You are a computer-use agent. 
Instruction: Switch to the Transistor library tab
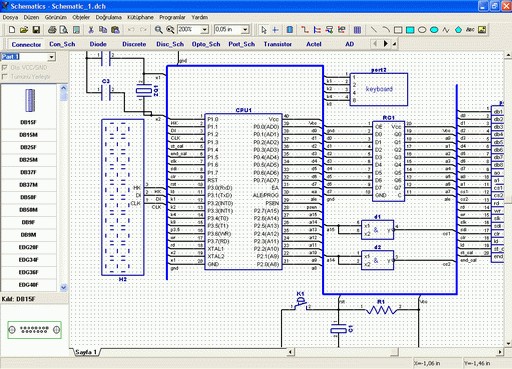pyautogui.click(x=278, y=44)
